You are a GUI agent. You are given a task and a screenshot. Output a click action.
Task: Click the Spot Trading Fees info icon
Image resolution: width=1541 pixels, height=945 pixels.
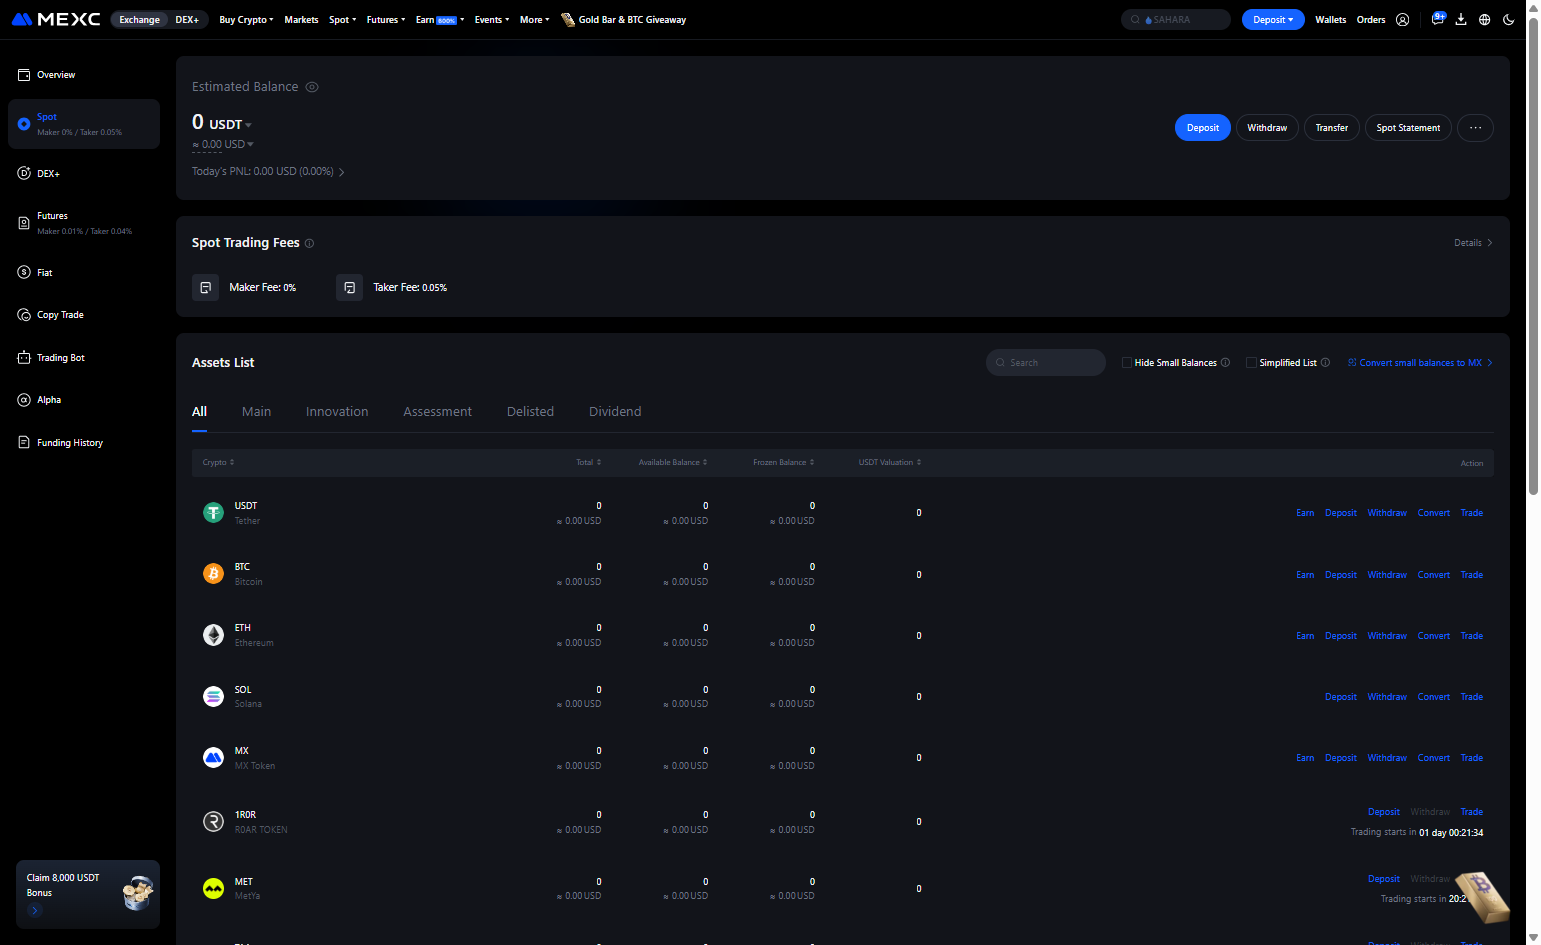[x=310, y=243]
